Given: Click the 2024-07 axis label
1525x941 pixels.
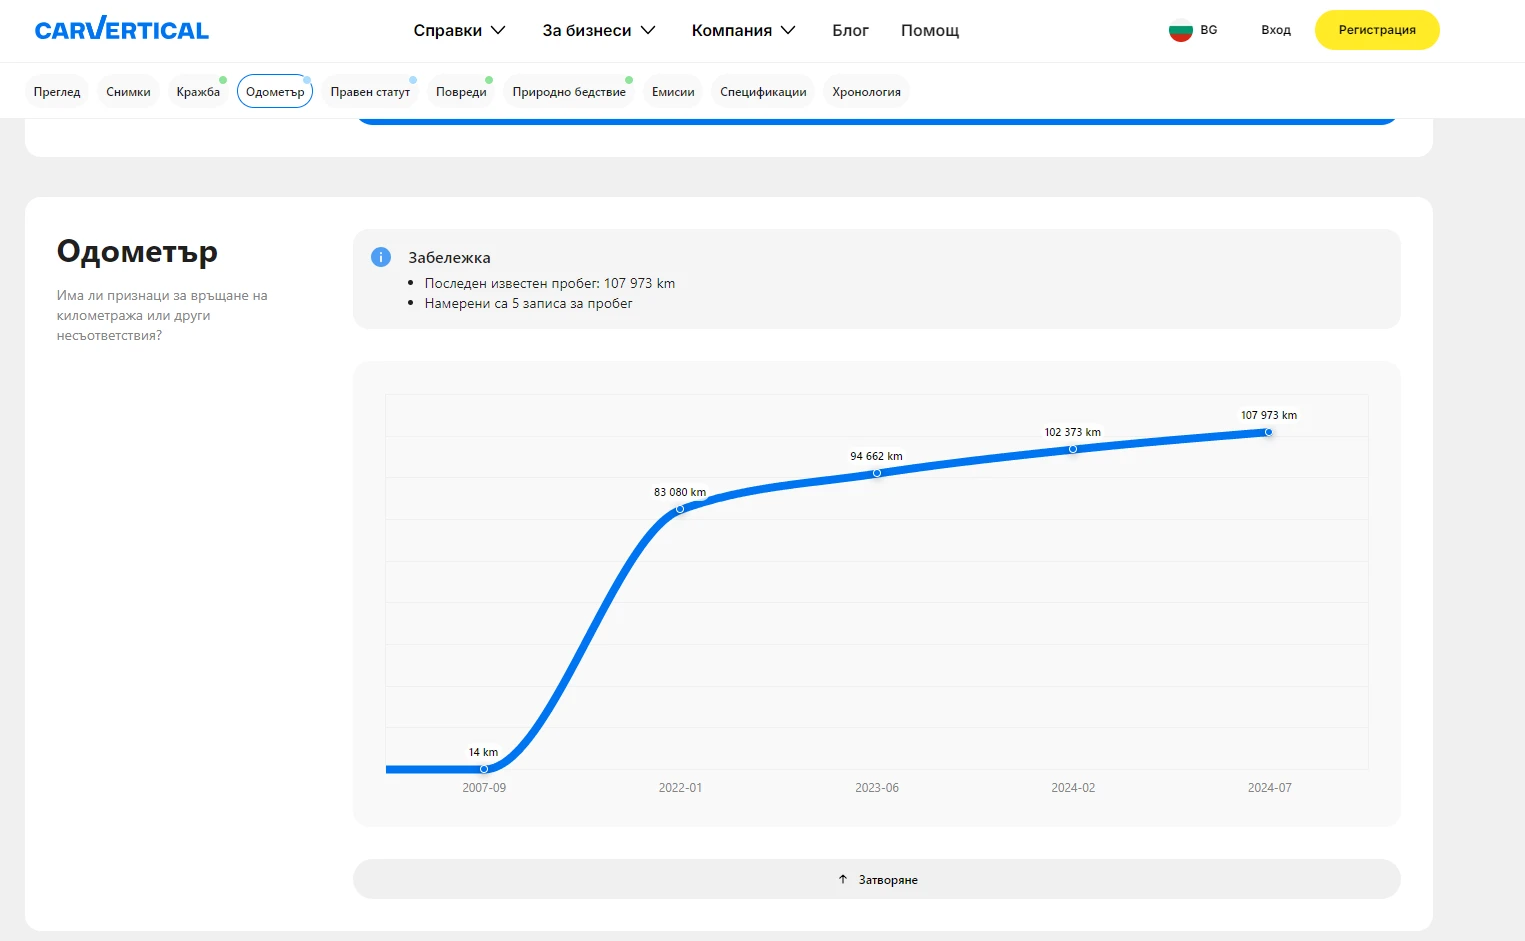Looking at the screenshot, I should (x=1270, y=788).
